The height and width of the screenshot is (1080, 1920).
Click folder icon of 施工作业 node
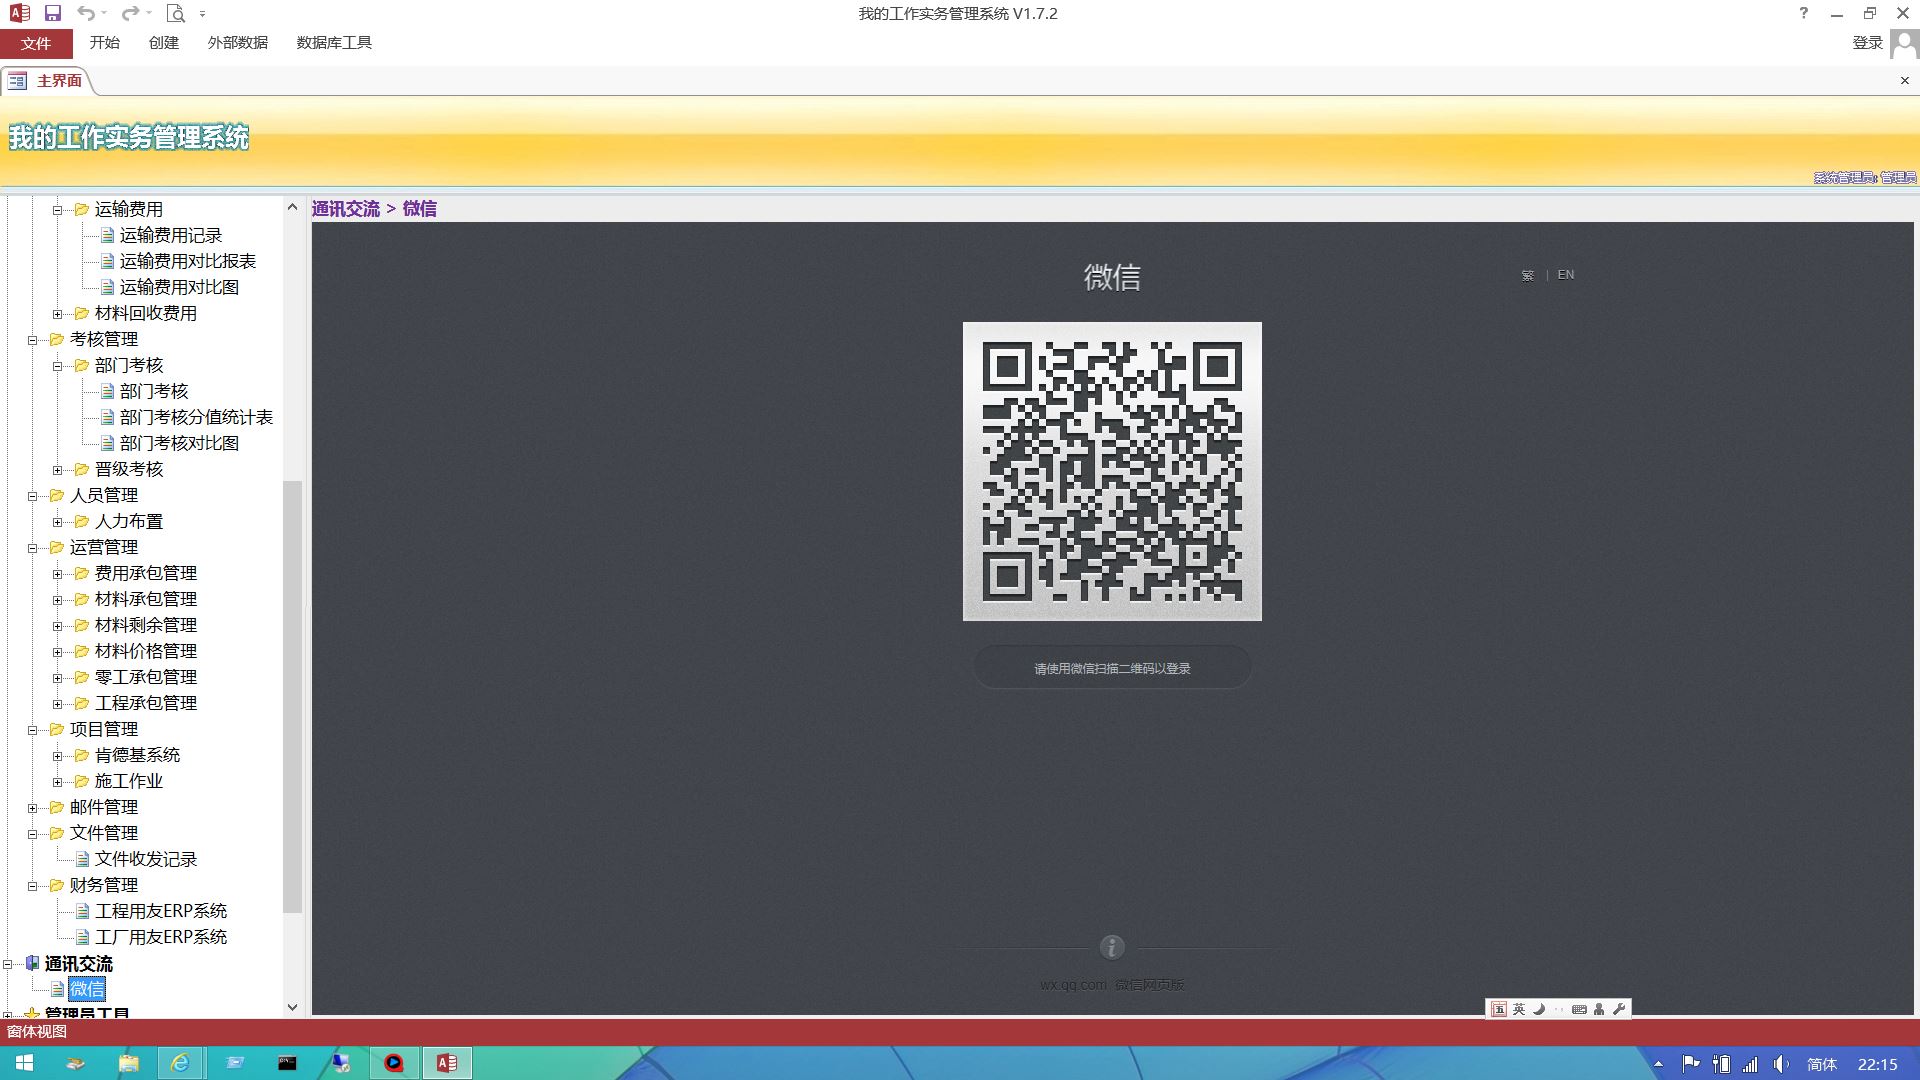point(82,781)
